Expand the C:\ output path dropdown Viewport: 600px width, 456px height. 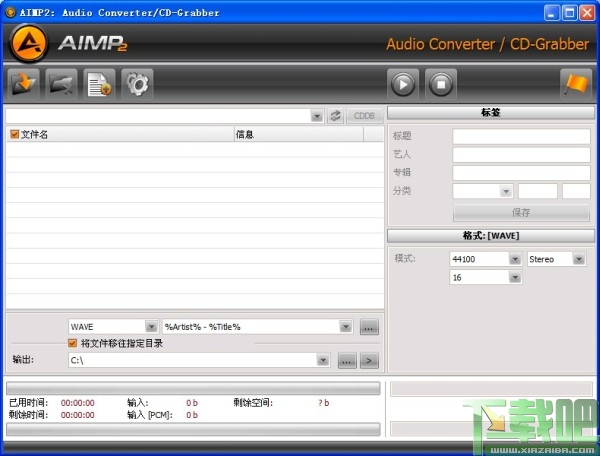pyautogui.click(x=323, y=360)
